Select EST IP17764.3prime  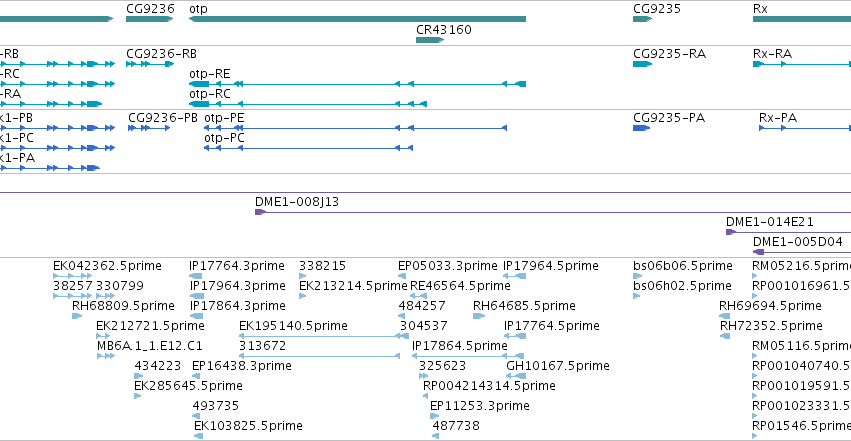pos(195,276)
